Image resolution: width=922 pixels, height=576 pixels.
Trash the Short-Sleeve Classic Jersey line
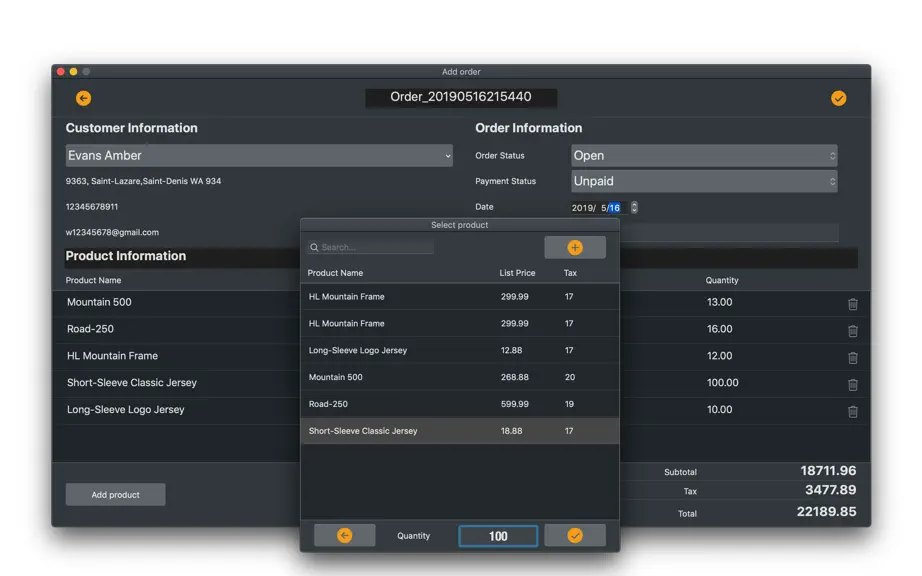pos(853,384)
